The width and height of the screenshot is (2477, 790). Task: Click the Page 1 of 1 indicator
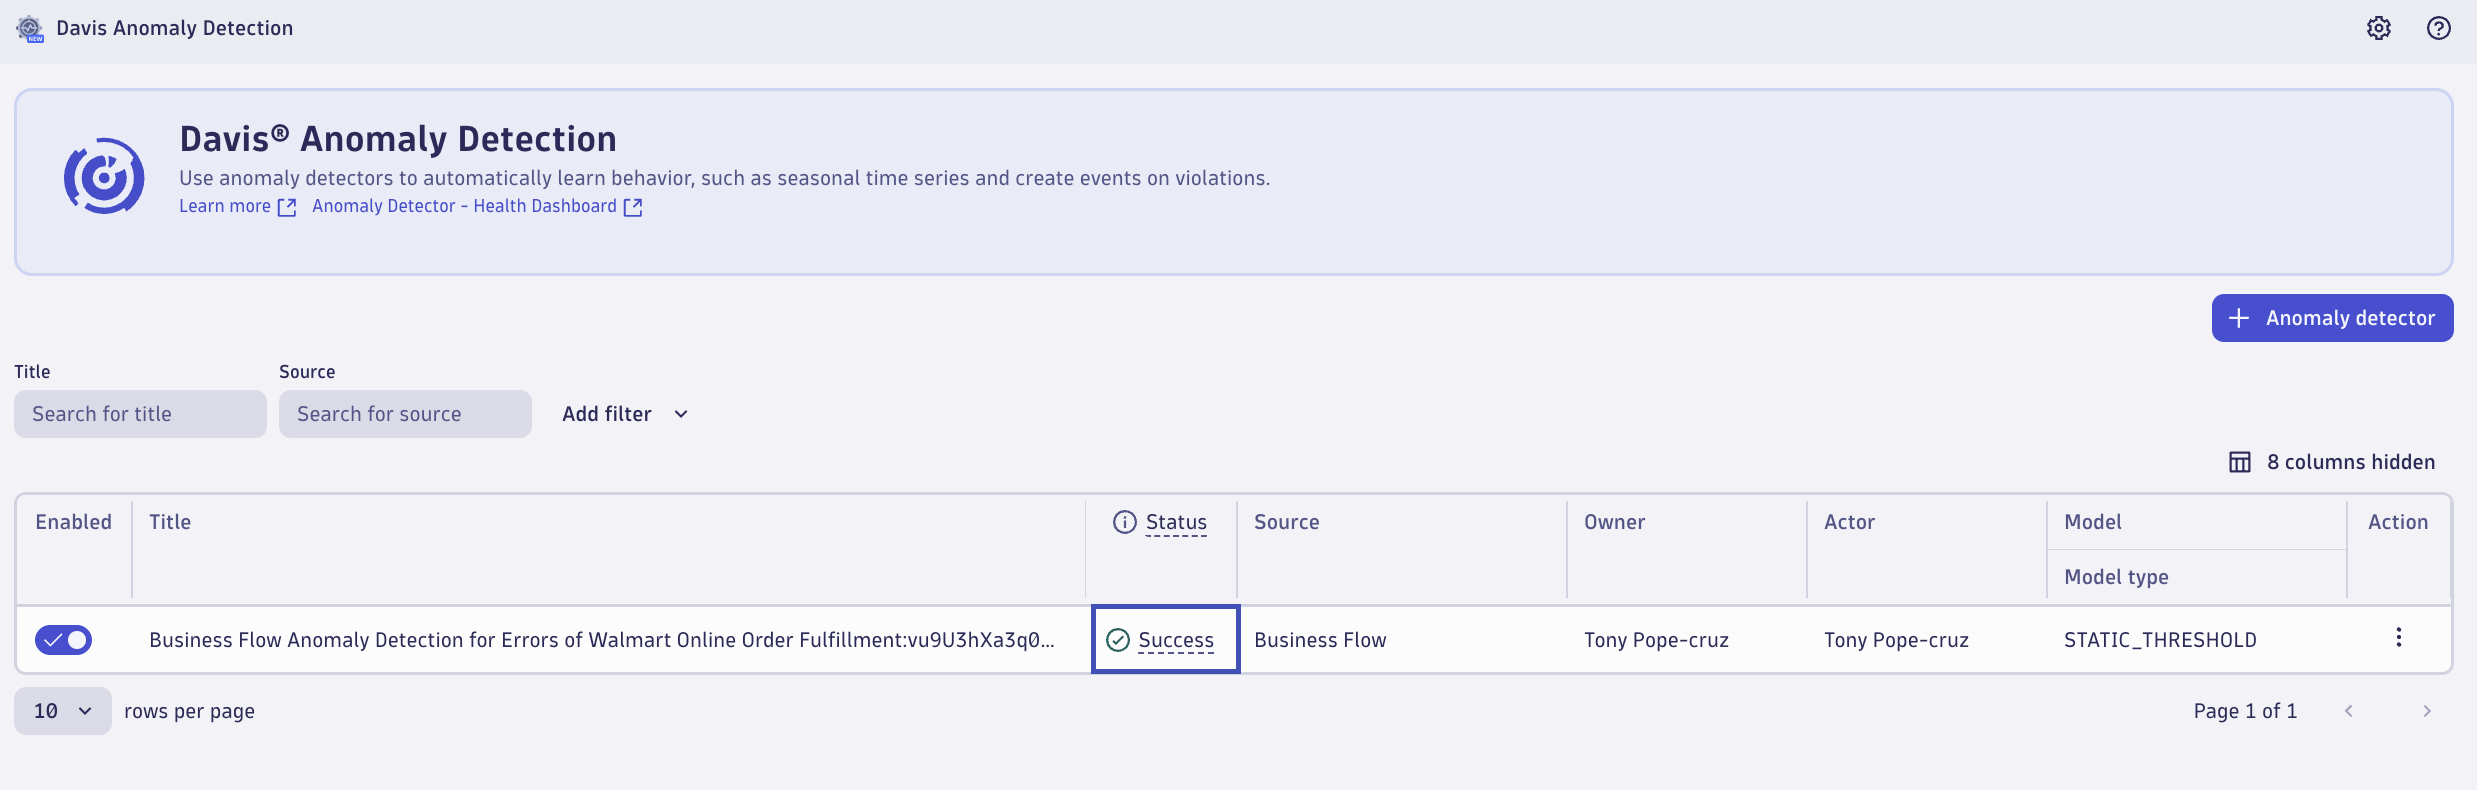pos(2245,711)
